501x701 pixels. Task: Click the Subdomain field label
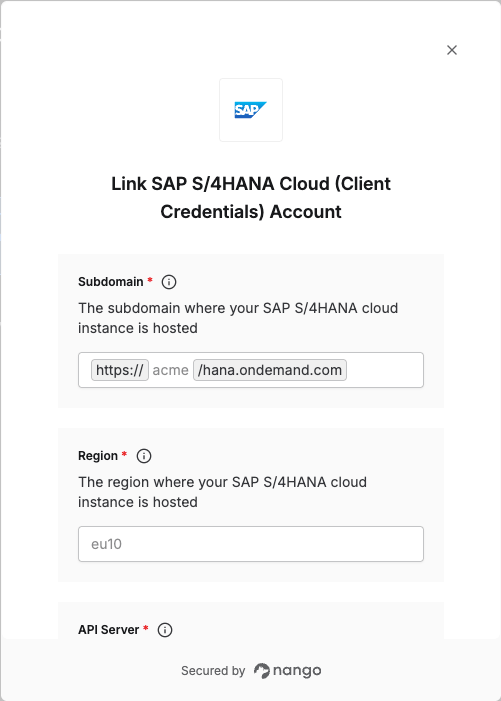click(x=111, y=282)
